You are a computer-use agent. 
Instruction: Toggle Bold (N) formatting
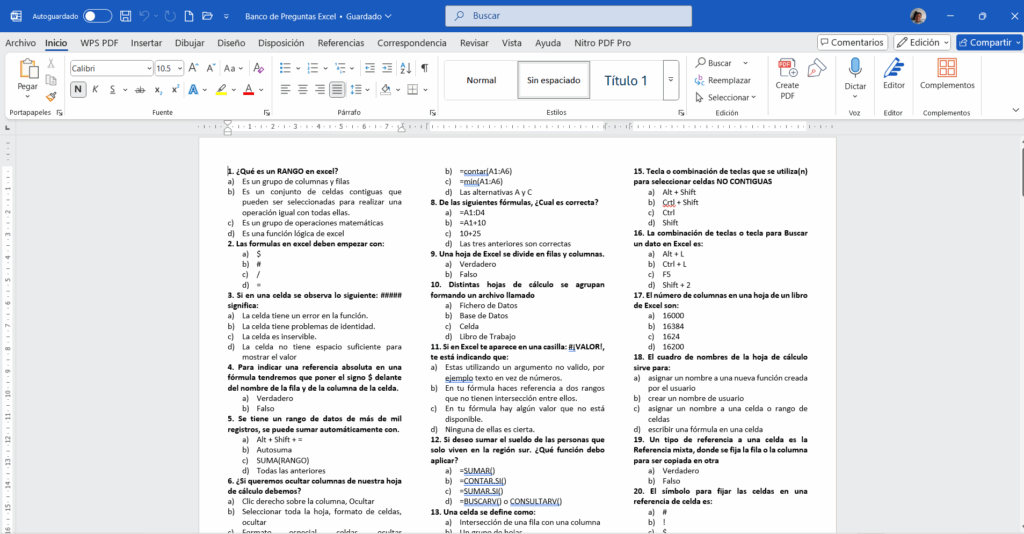78,89
